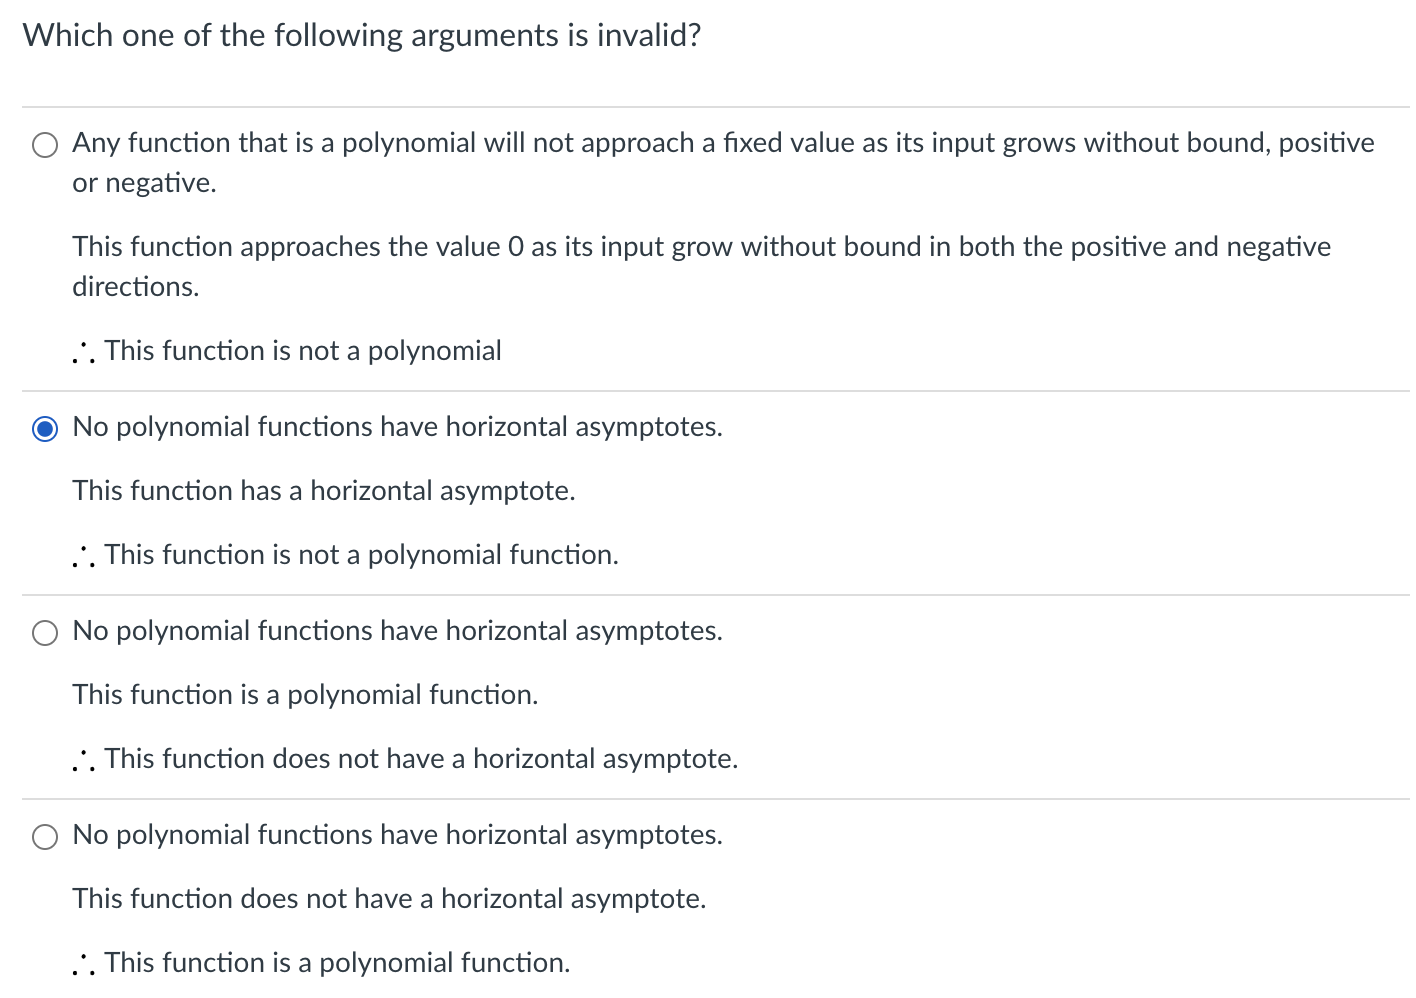Image resolution: width=1416 pixels, height=998 pixels.
Task: Select conclusion 'This function is a polynomial function'
Action: point(335,963)
